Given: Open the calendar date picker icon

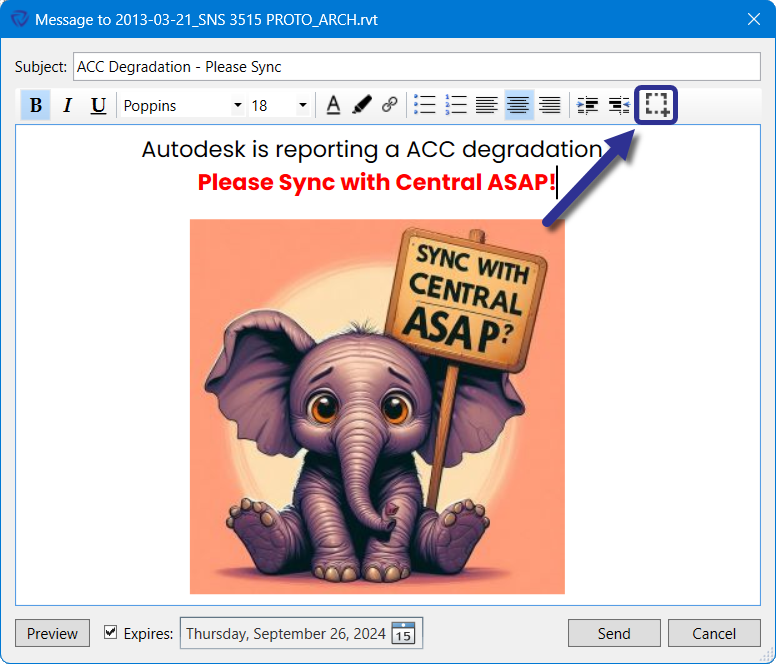Looking at the screenshot, I should (x=403, y=633).
